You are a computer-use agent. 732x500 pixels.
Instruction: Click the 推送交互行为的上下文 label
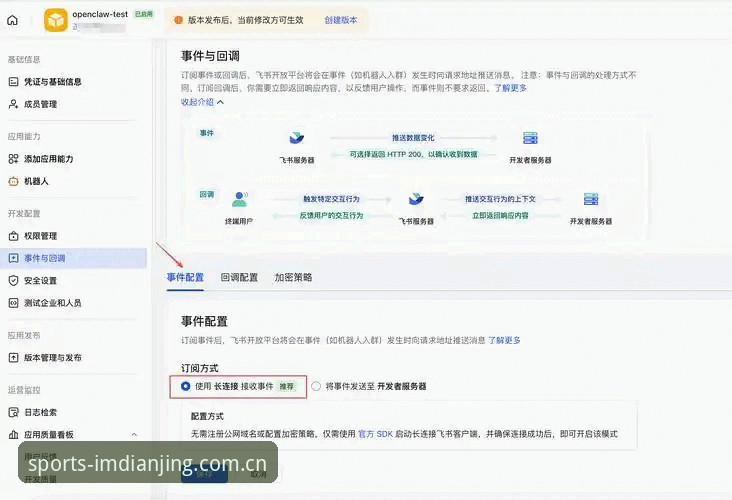pos(500,199)
